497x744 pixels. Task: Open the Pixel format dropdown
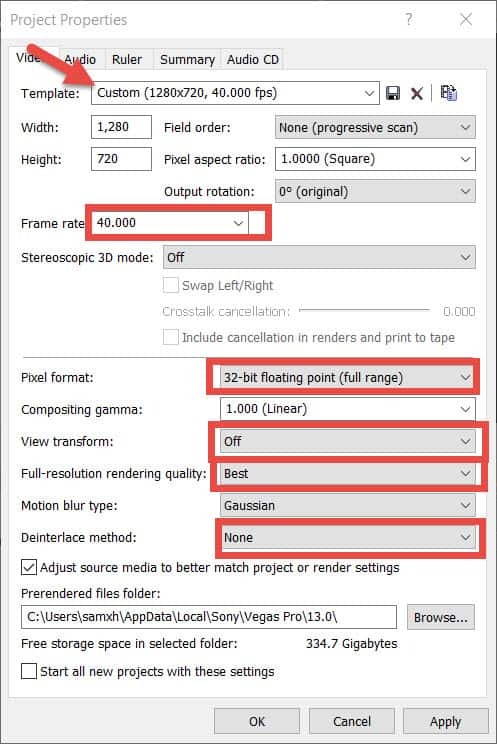[347, 378]
